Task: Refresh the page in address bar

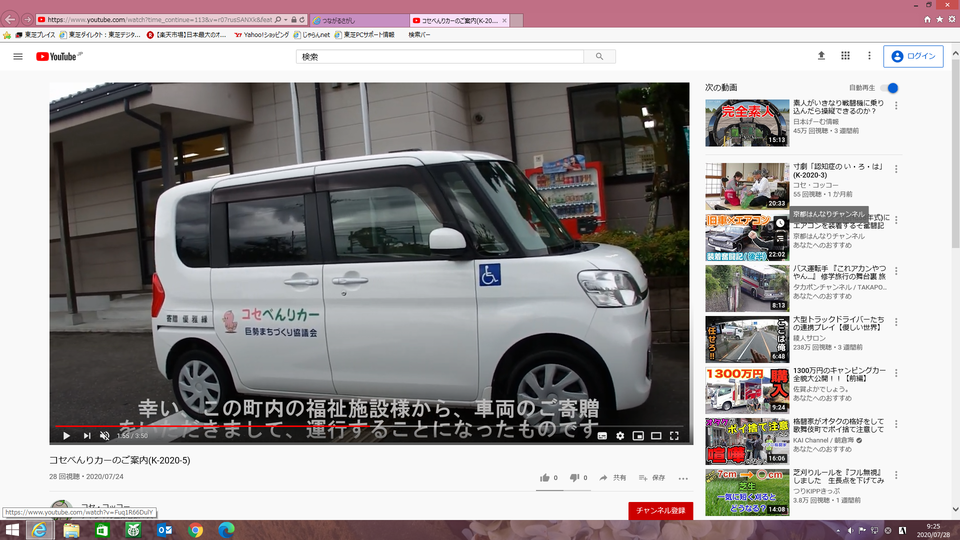Action: click(x=302, y=20)
